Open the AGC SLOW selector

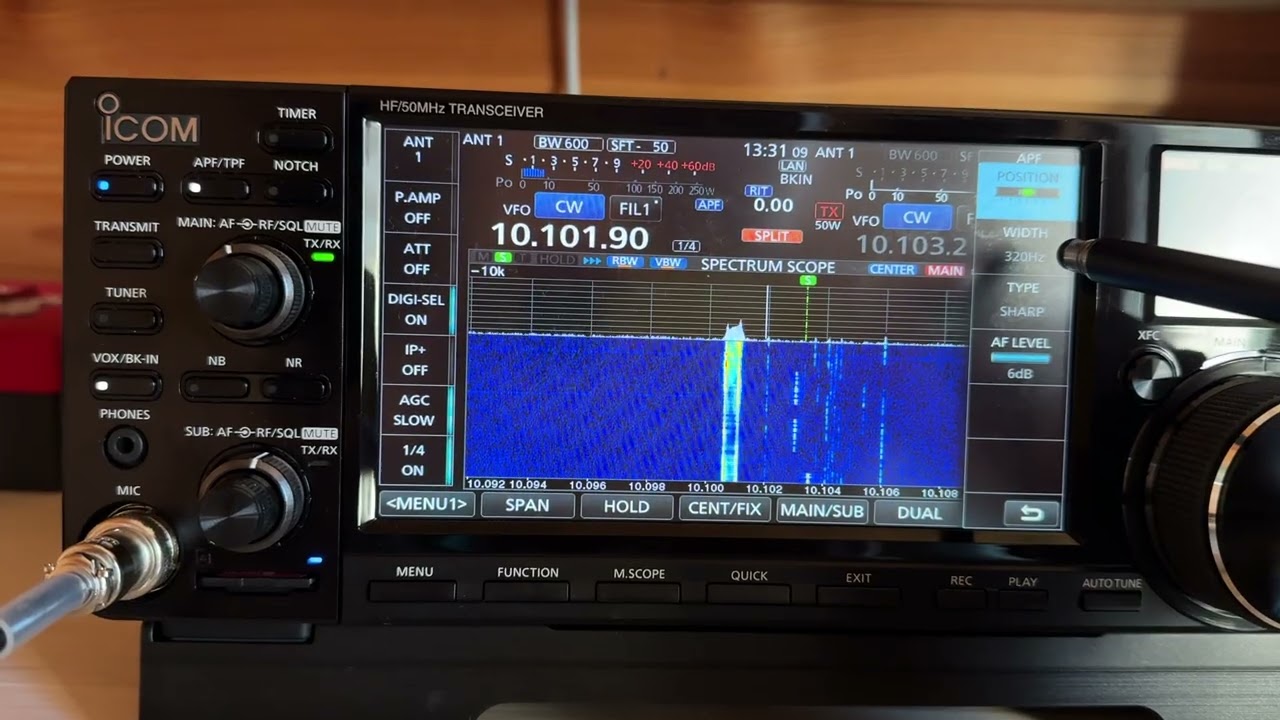pyautogui.click(x=415, y=409)
